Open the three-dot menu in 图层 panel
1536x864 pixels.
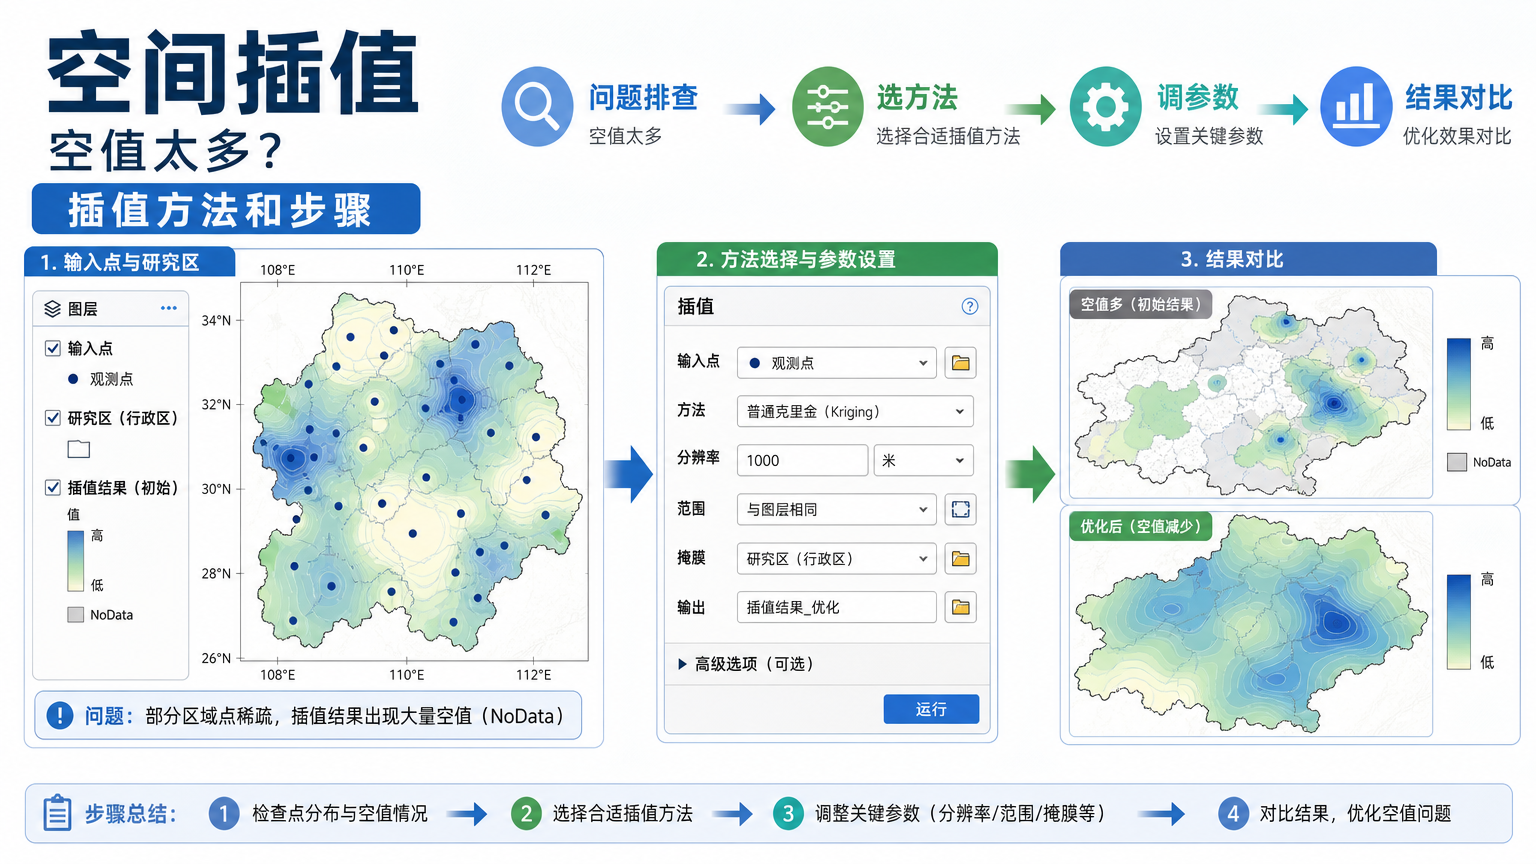point(168,308)
